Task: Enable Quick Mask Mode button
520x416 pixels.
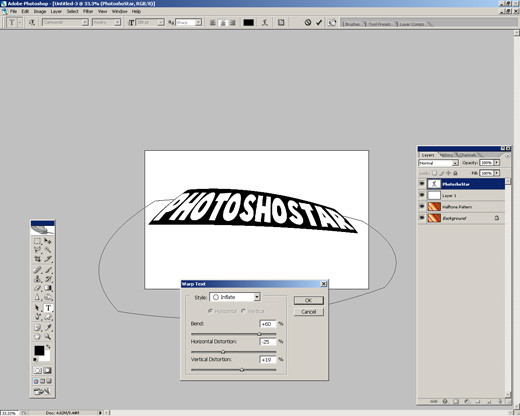Action: pyautogui.click(x=48, y=370)
